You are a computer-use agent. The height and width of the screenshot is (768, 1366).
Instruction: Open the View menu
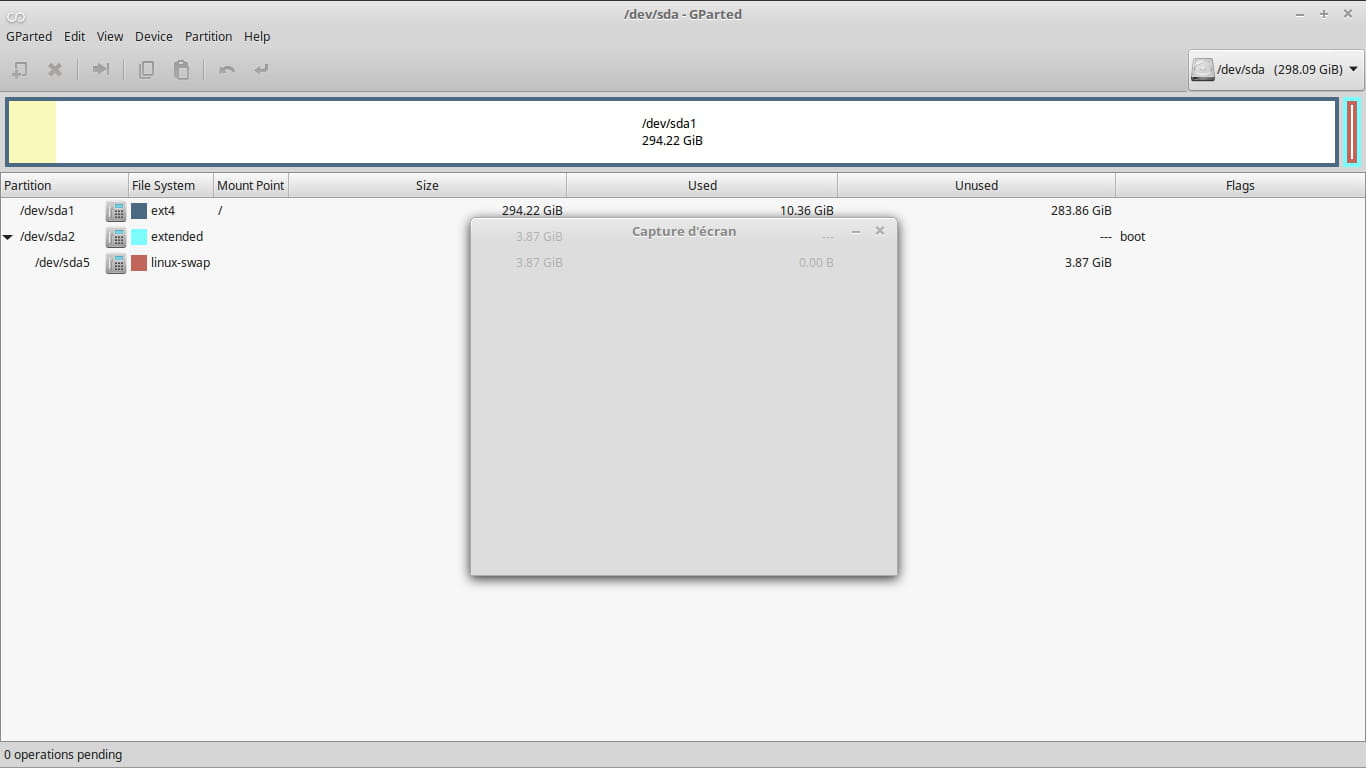(x=110, y=36)
